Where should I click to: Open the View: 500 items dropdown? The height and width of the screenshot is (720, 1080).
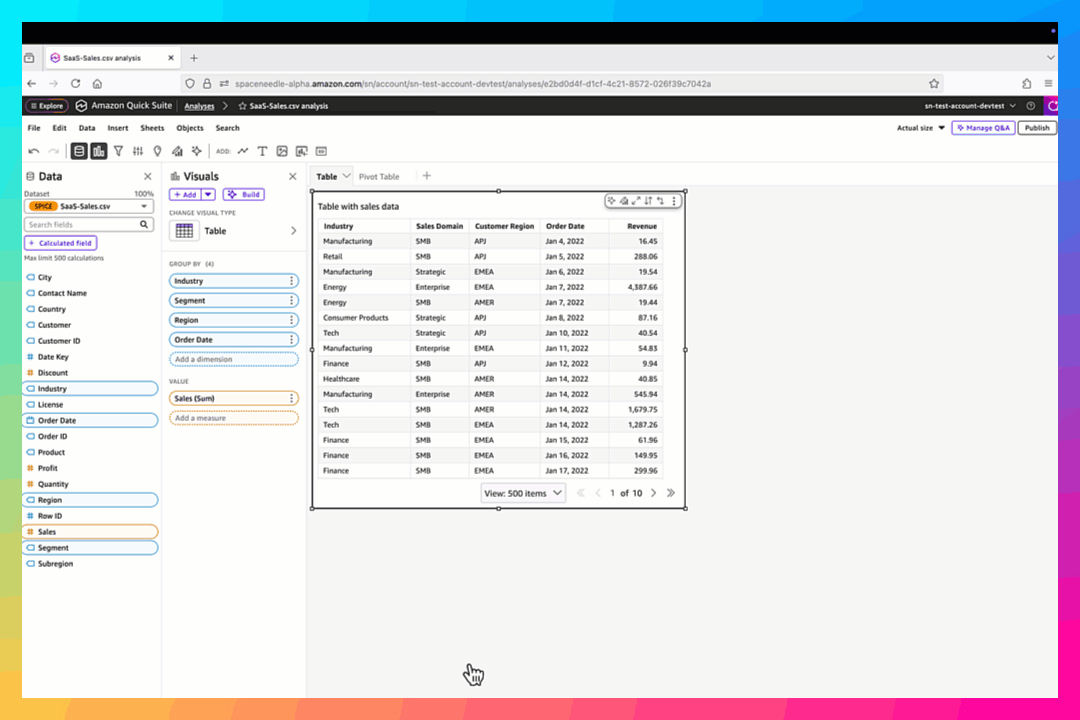click(x=522, y=493)
